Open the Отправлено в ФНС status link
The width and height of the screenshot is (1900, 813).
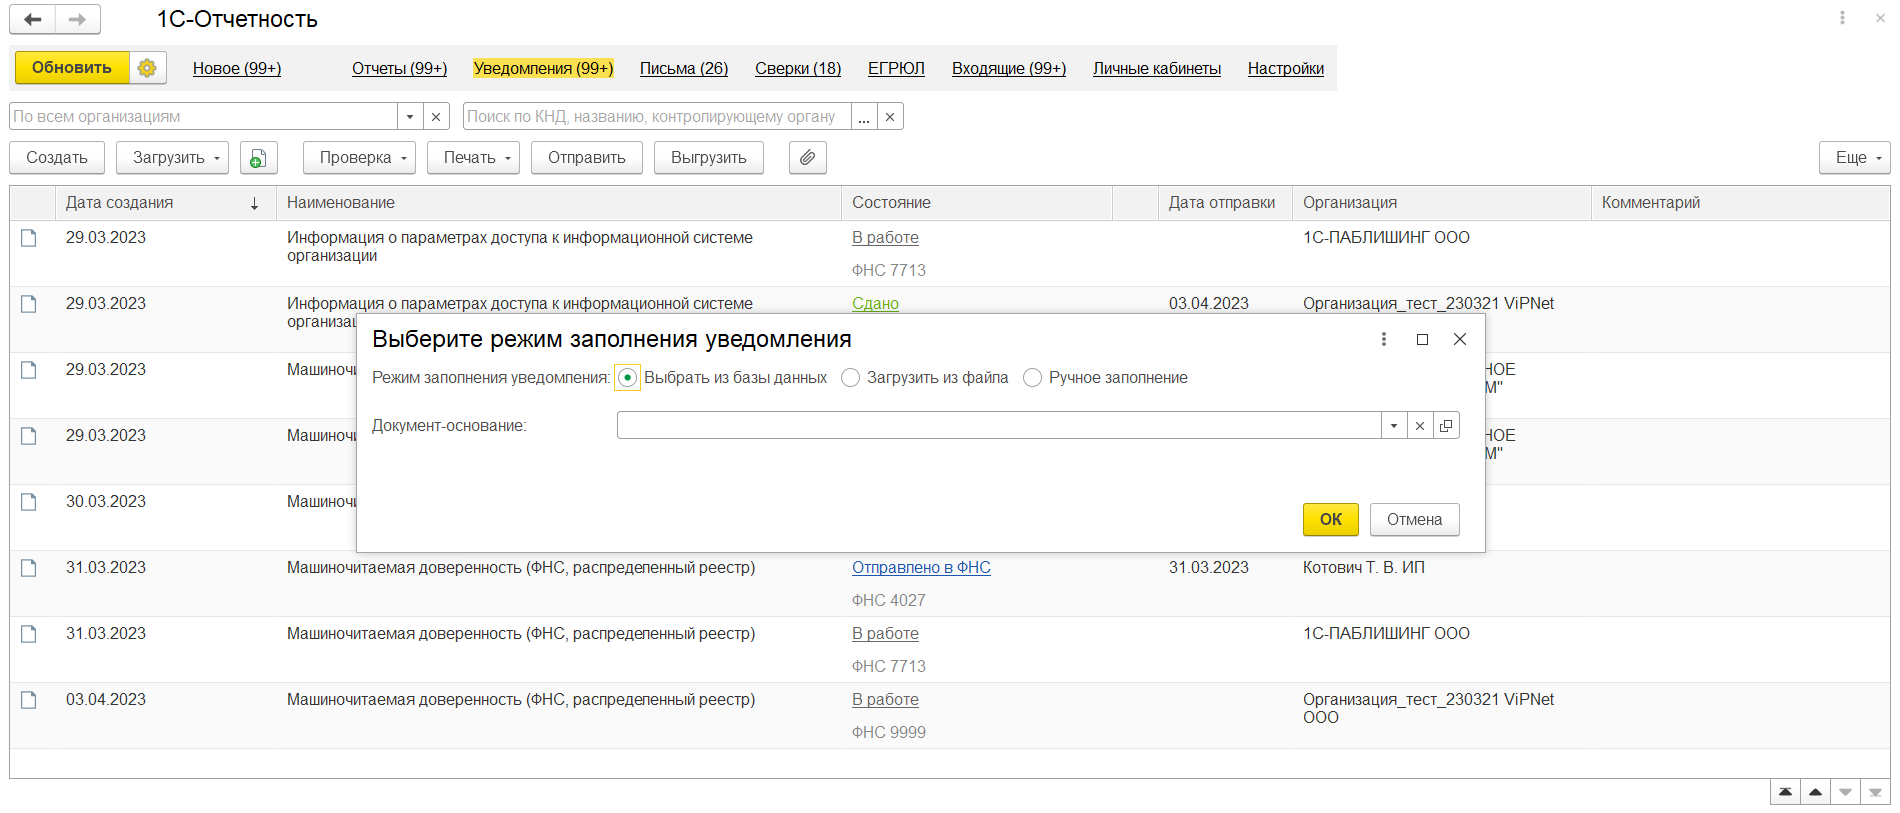point(921,568)
